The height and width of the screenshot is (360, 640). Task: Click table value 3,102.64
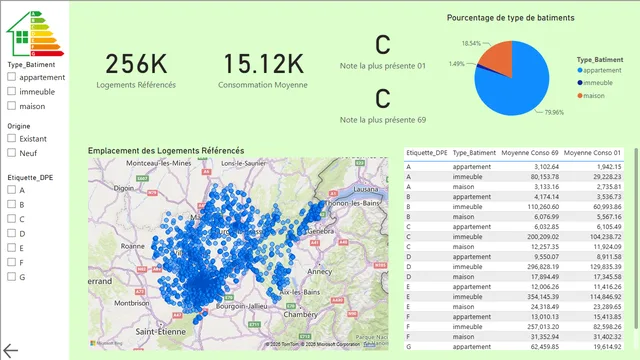pyautogui.click(x=547, y=167)
